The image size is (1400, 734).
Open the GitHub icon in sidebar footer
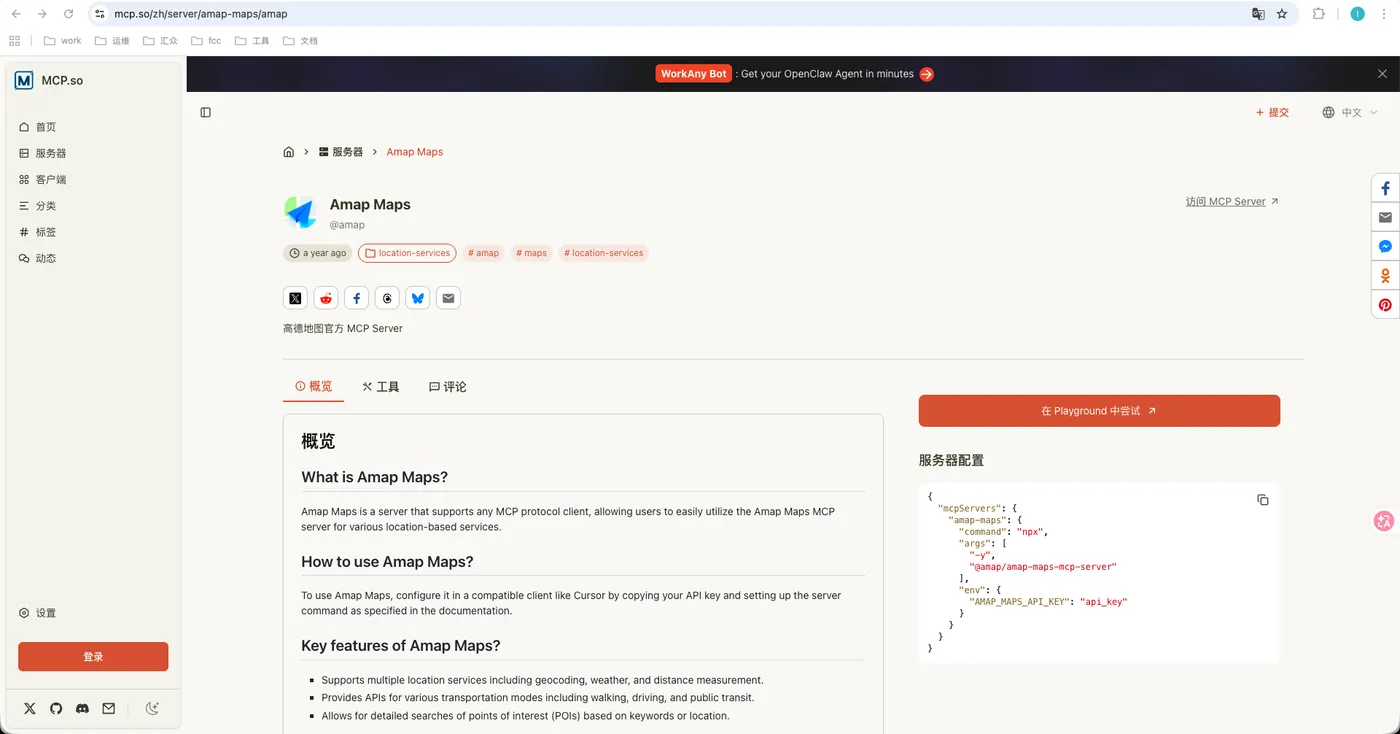[56, 708]
